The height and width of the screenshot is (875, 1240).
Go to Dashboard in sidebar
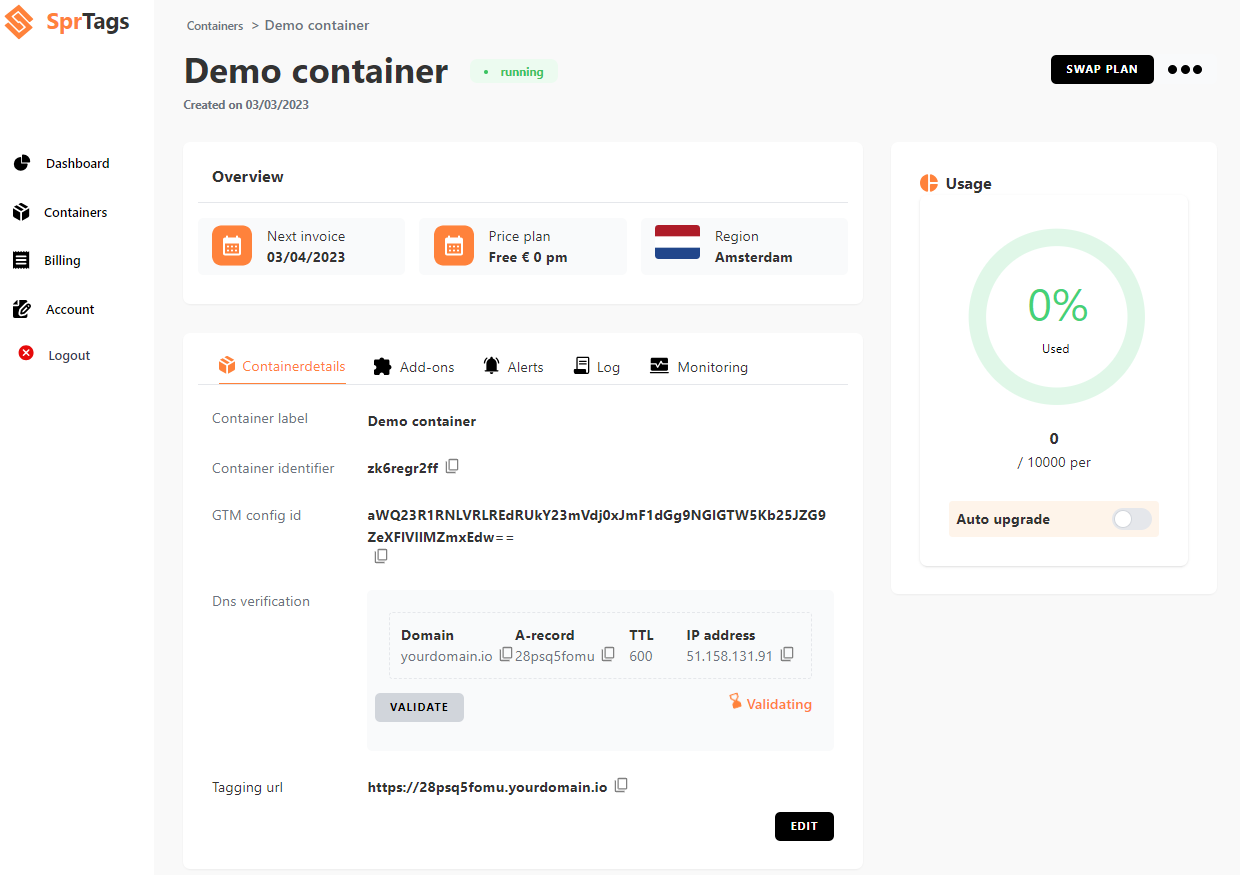77,163
